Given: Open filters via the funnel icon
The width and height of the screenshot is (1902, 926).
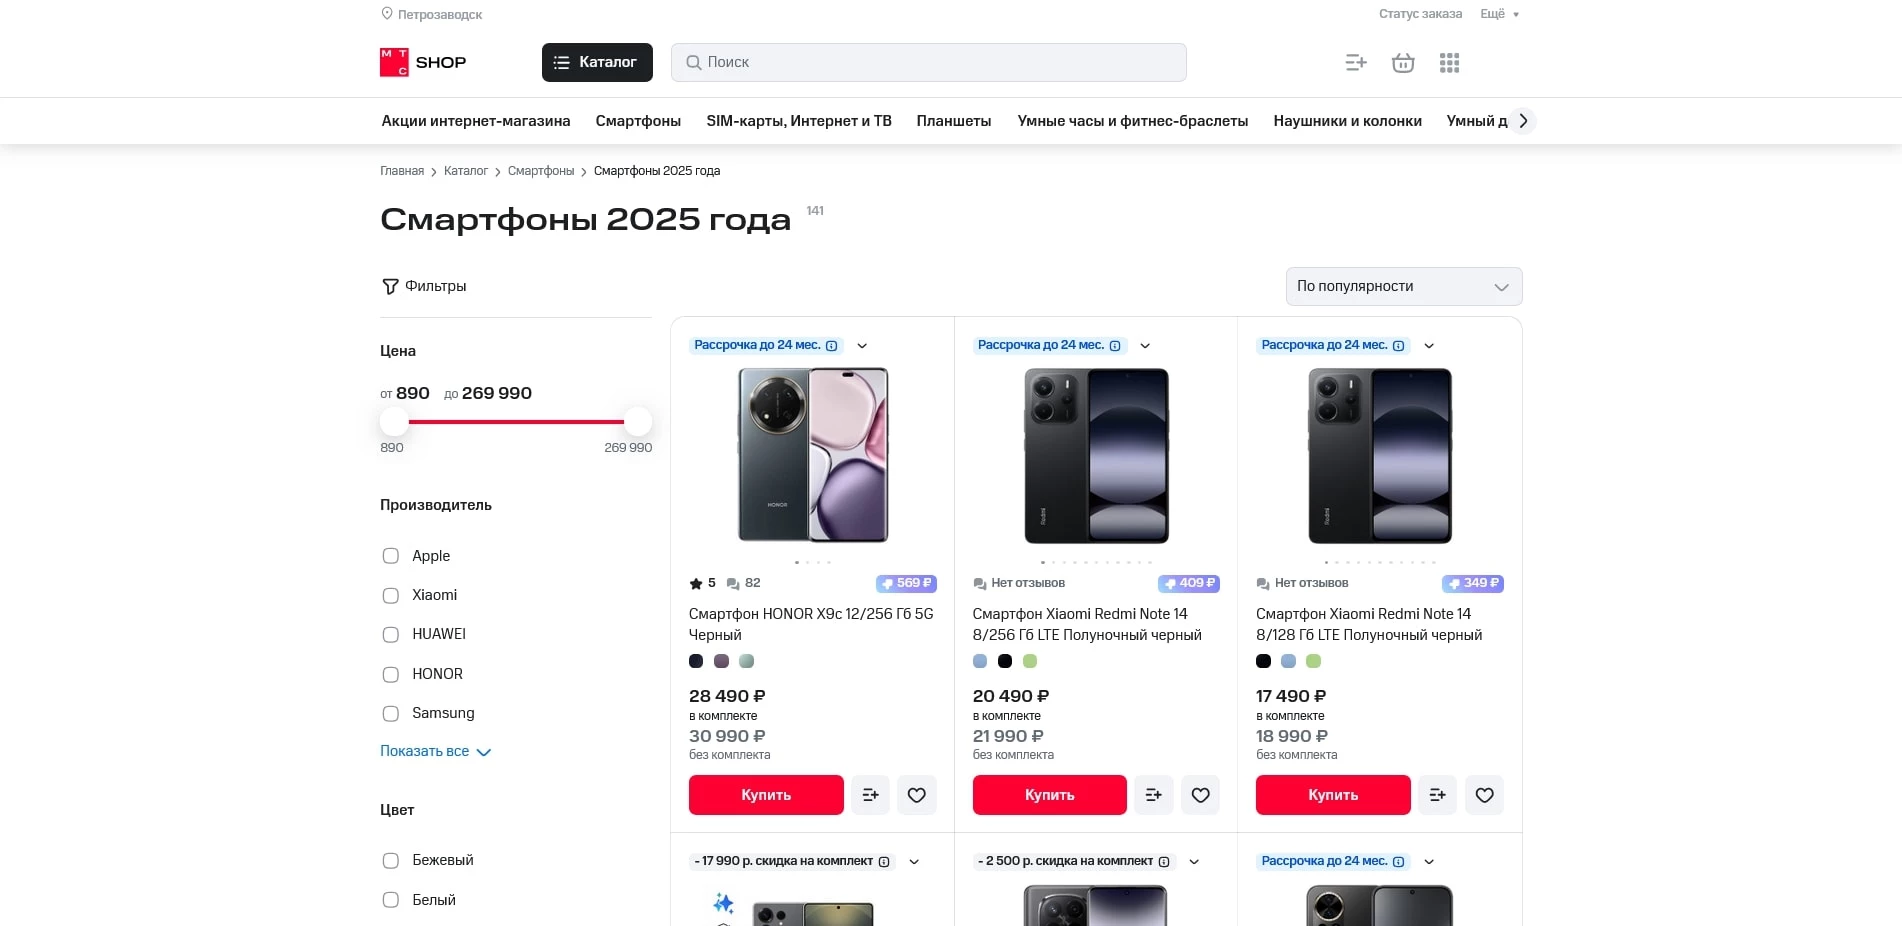Looking at the screenshot, I should [x=390, y=286].
